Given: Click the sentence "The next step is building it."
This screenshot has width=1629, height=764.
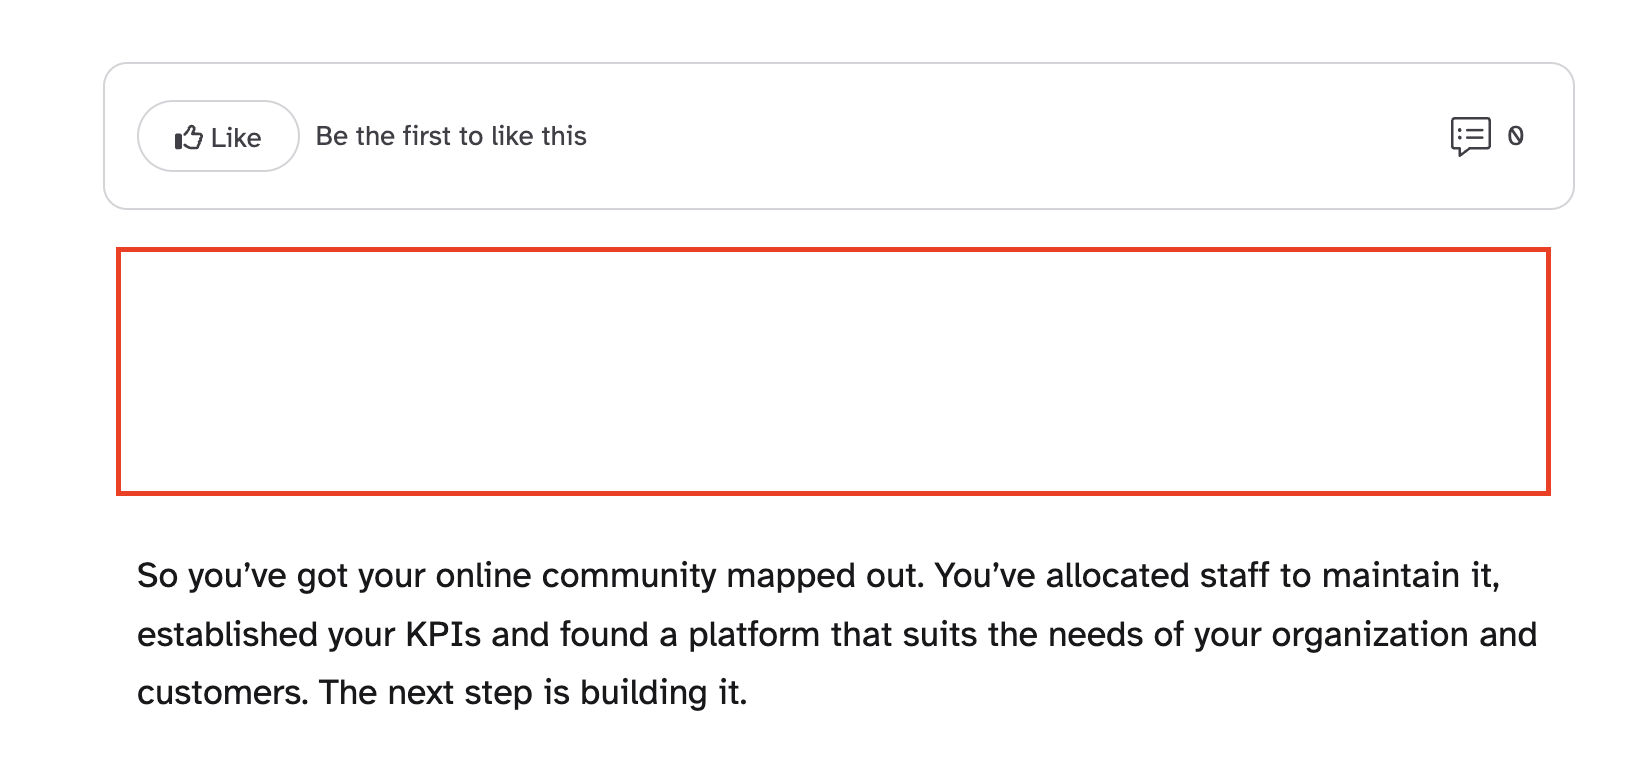Looking at the screenshot, I should click(533, 693).
